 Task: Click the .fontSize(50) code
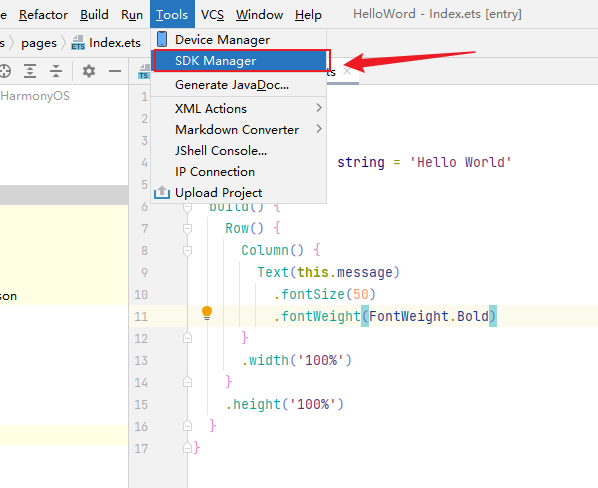pyautogui.click(x=325, y=294)
